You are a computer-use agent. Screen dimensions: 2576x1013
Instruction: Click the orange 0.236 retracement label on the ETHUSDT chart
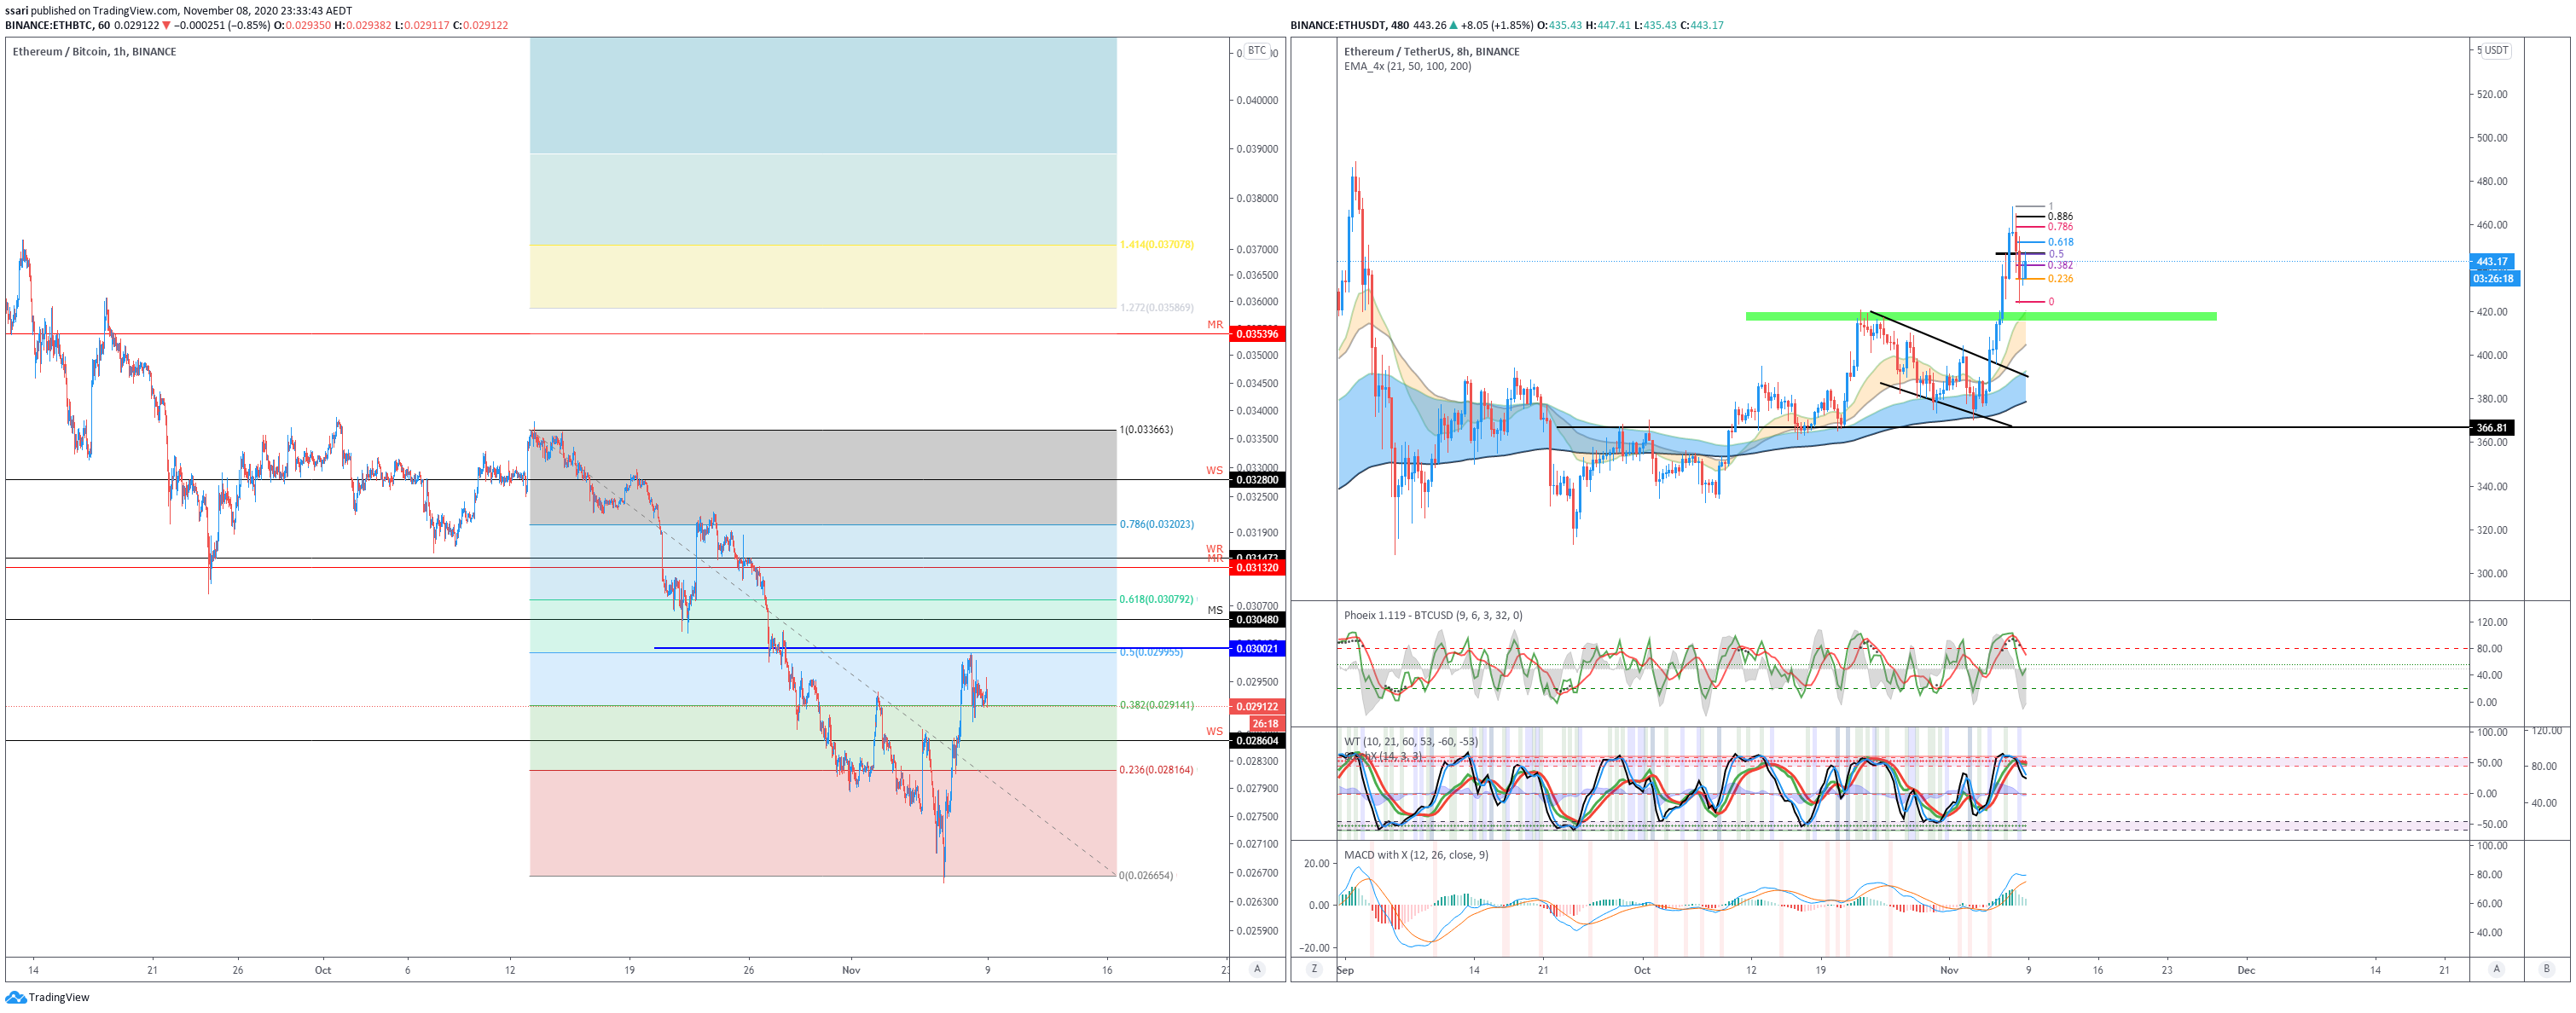pos(2060,279)
